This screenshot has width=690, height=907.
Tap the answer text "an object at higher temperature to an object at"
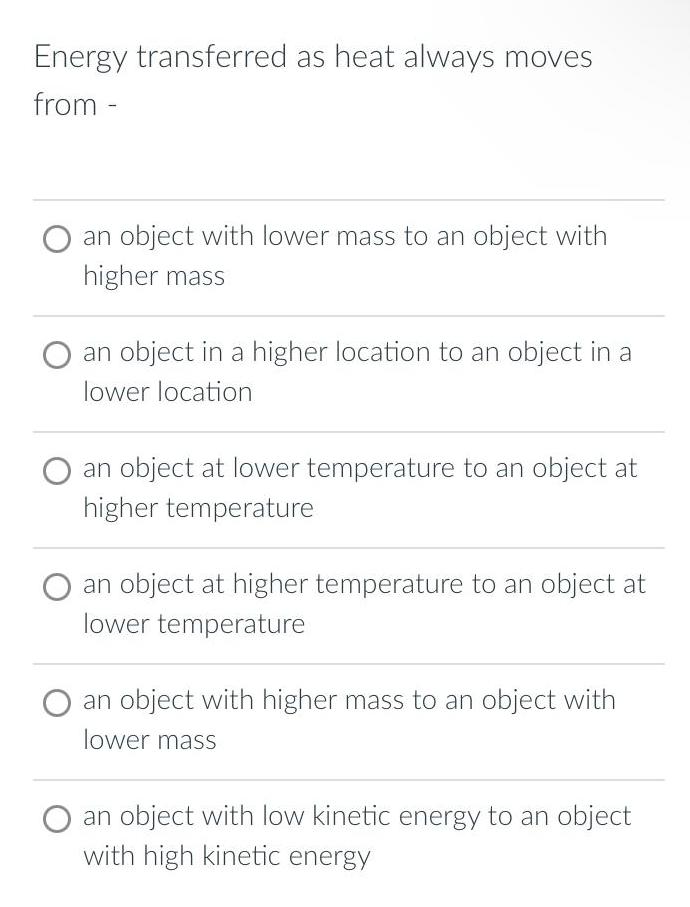click(x=364, y=584)
